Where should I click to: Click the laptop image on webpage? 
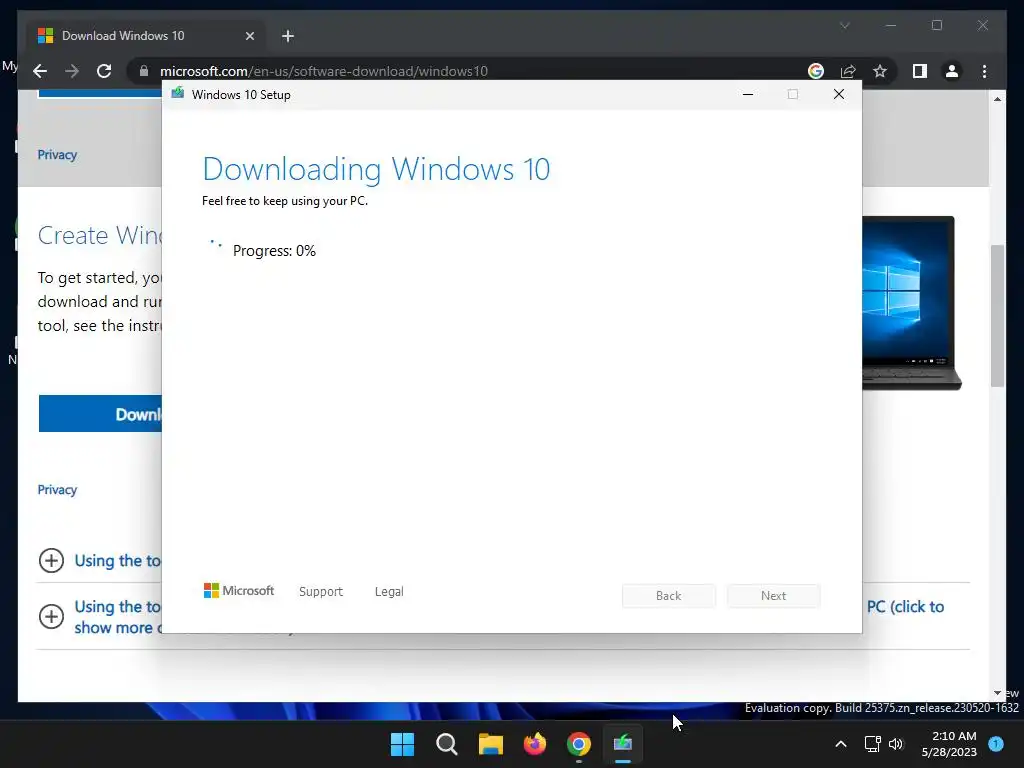[911, 303]
